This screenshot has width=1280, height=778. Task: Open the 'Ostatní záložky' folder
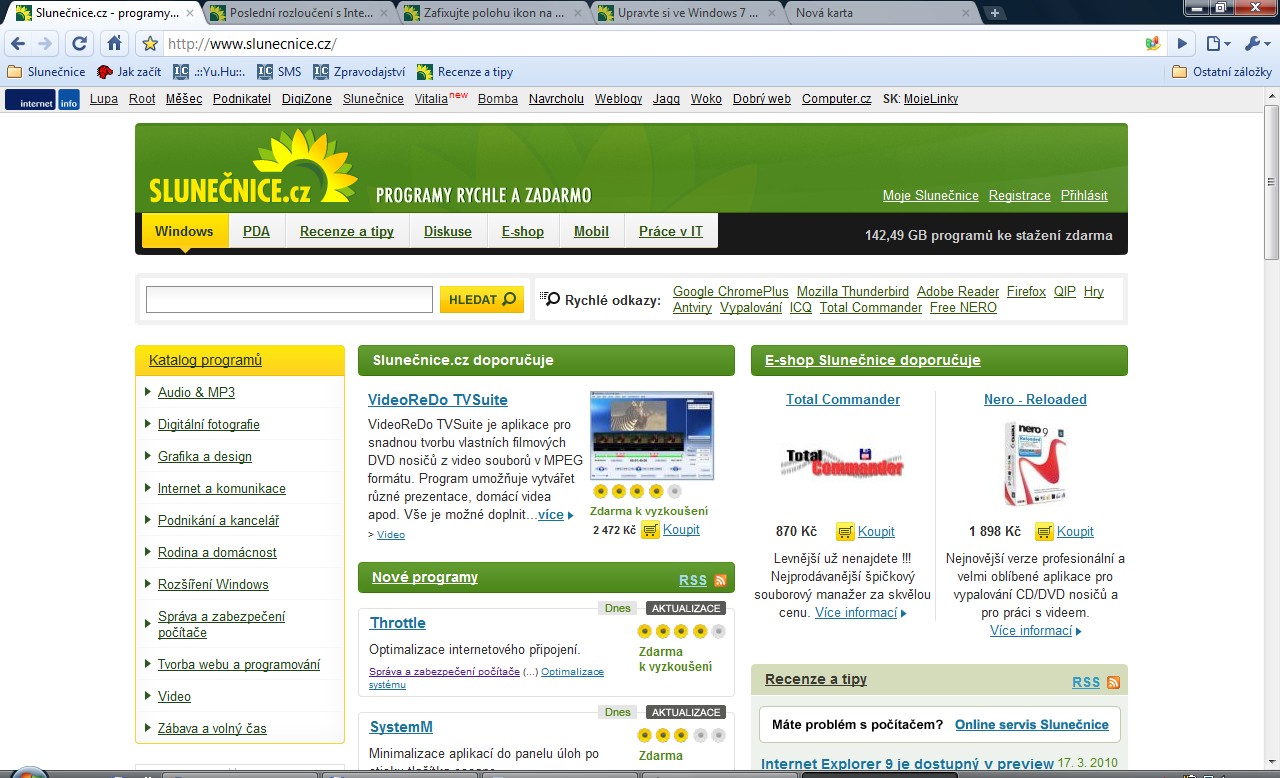pyautogui.click(x=1222, y=72)
